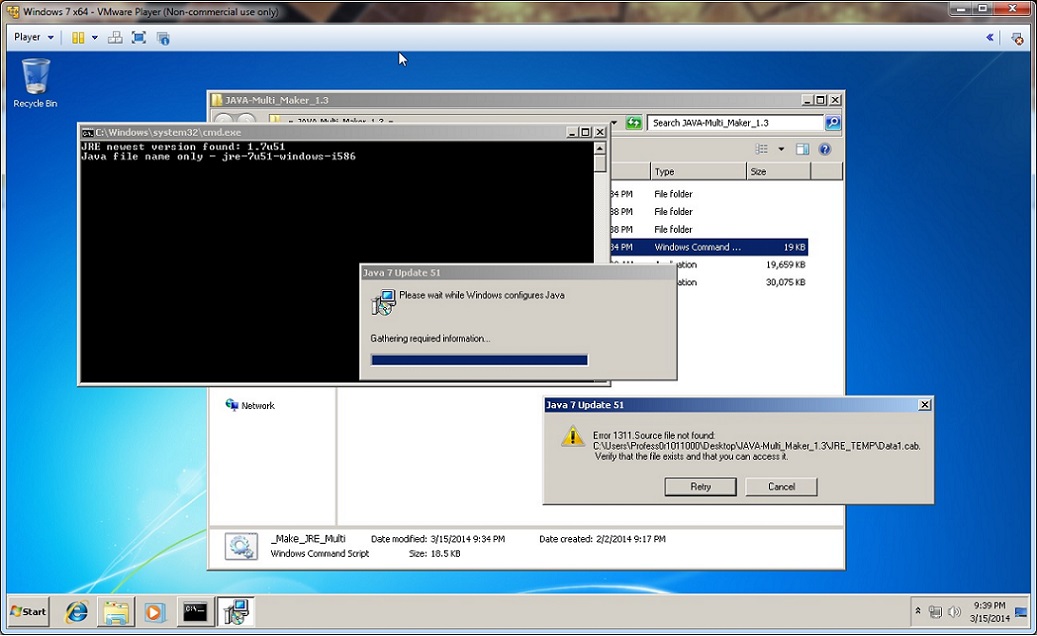Image resolution: width=1037 pixels, height=636 pixels.
Task: Open Windows Explorer taskbar icon
Action: coord(116,612)
